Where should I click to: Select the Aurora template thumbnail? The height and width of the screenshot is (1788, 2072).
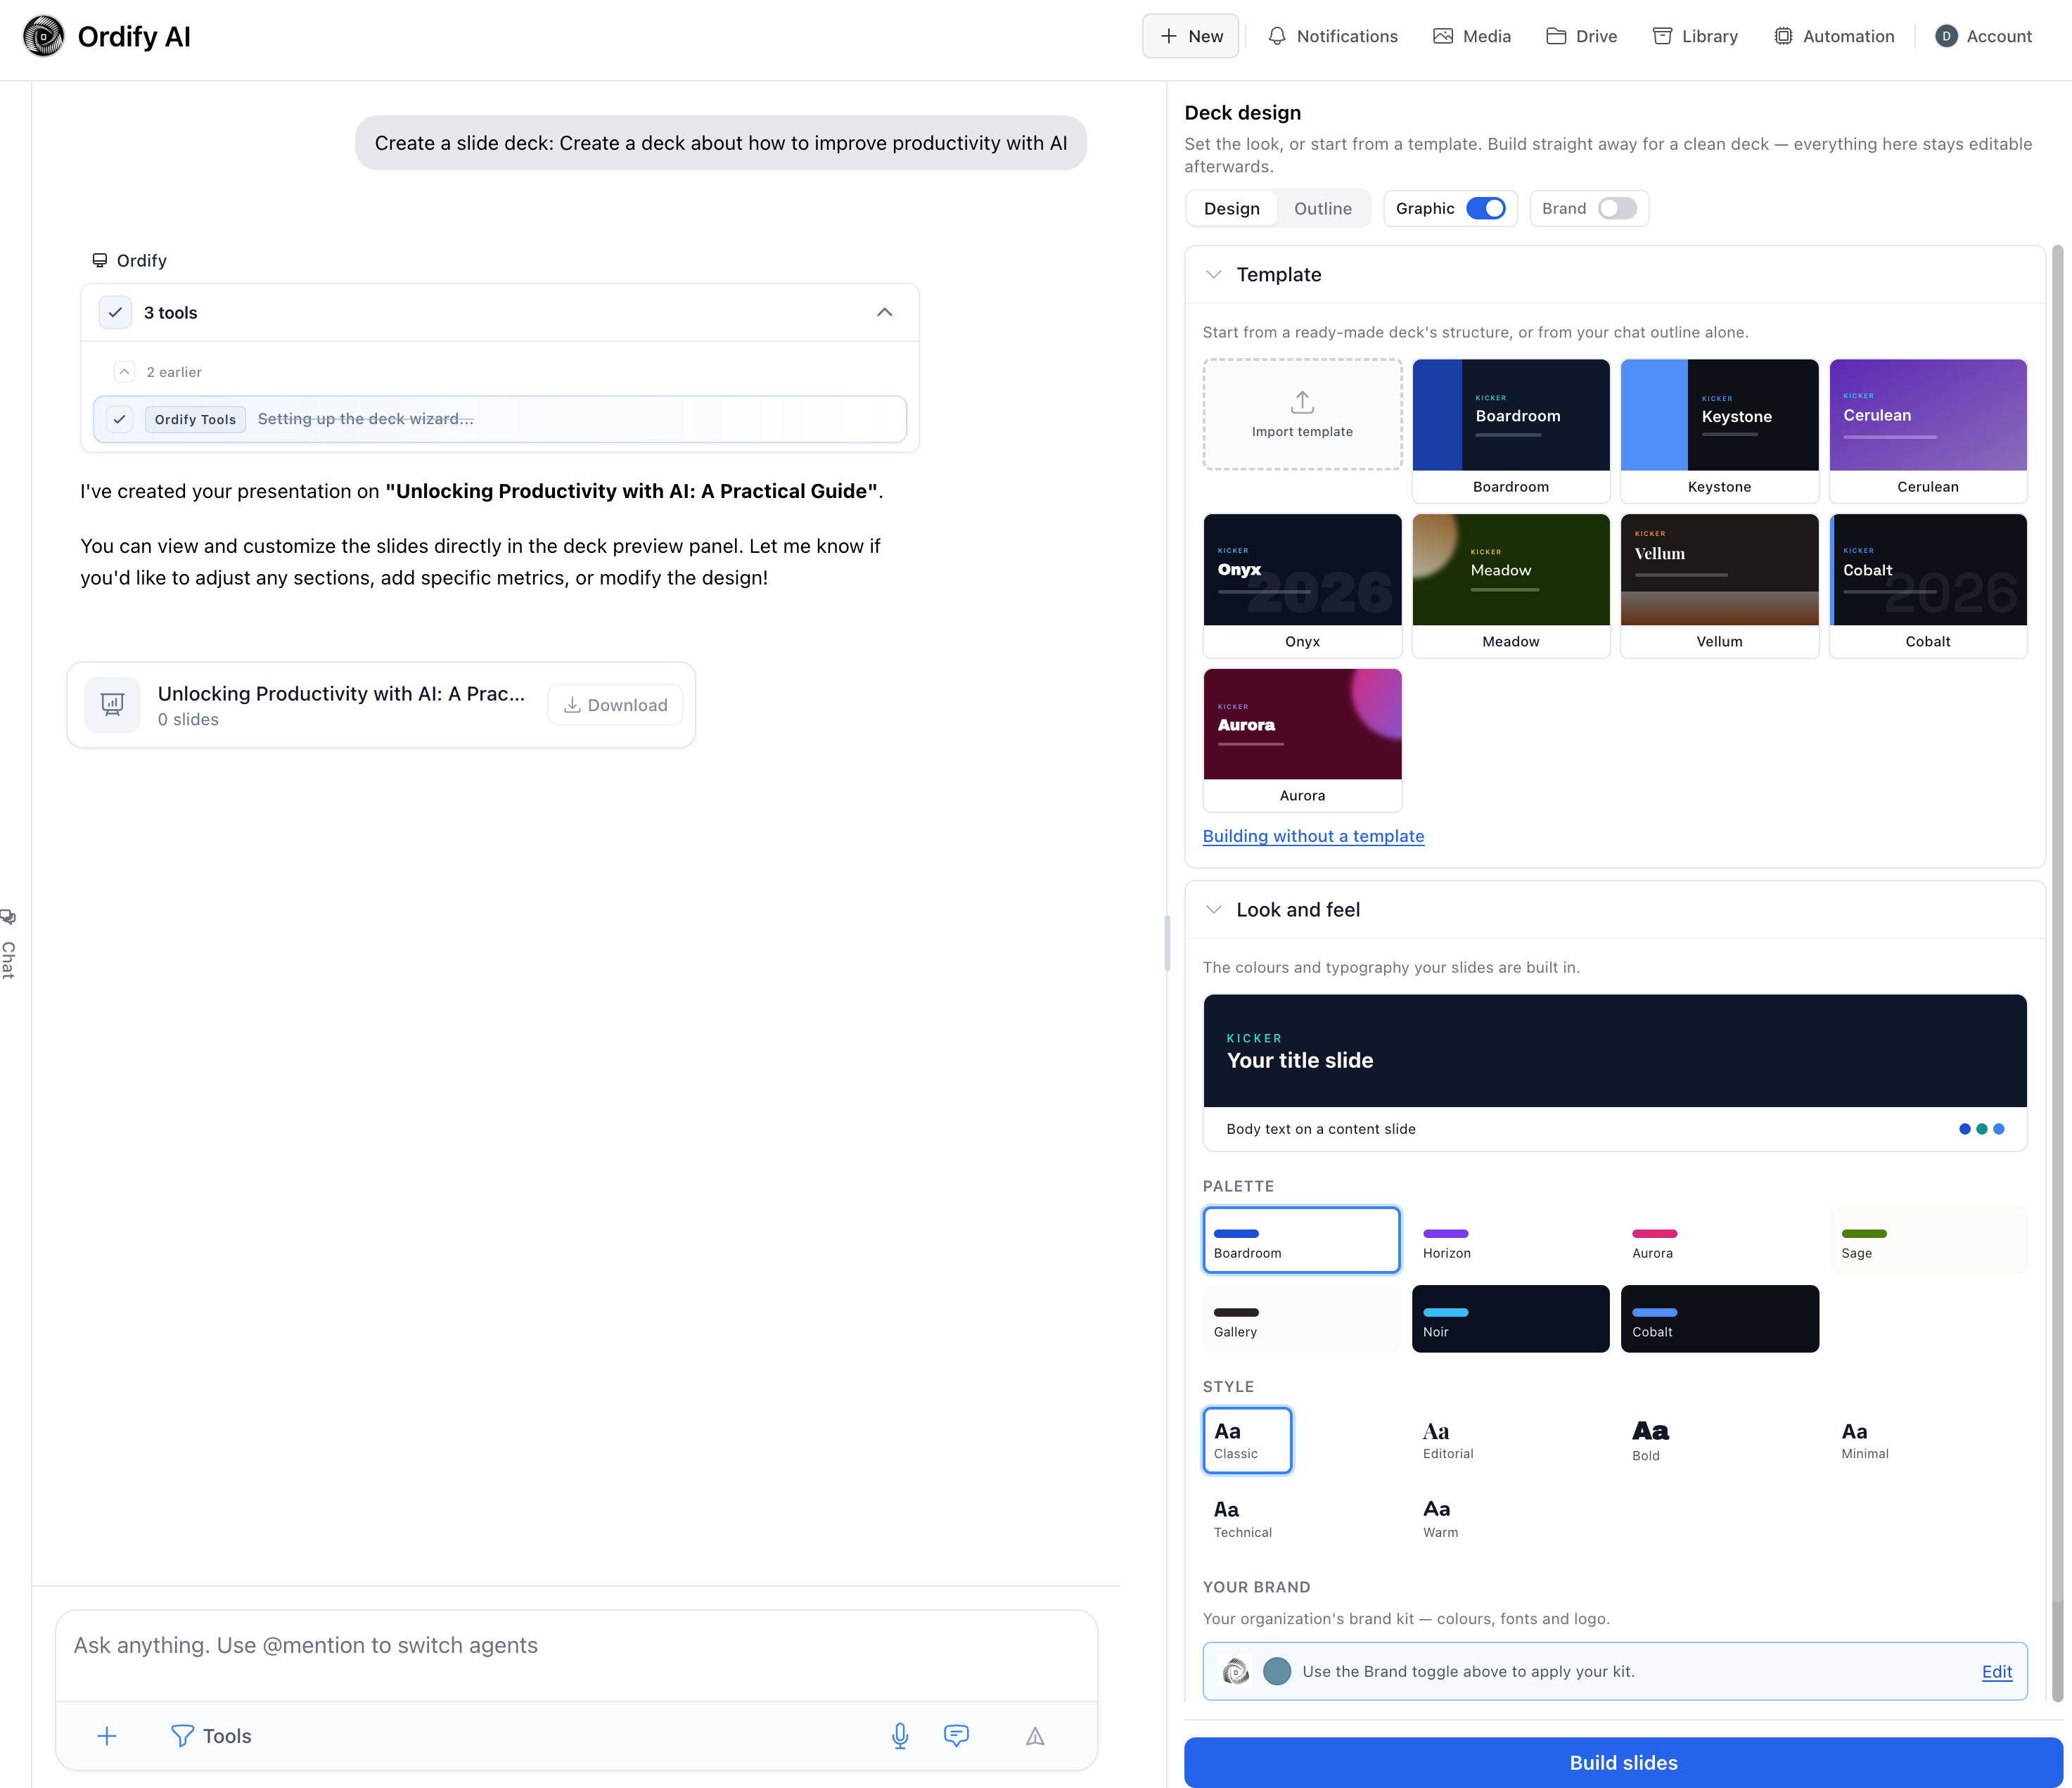[1302, 740]
